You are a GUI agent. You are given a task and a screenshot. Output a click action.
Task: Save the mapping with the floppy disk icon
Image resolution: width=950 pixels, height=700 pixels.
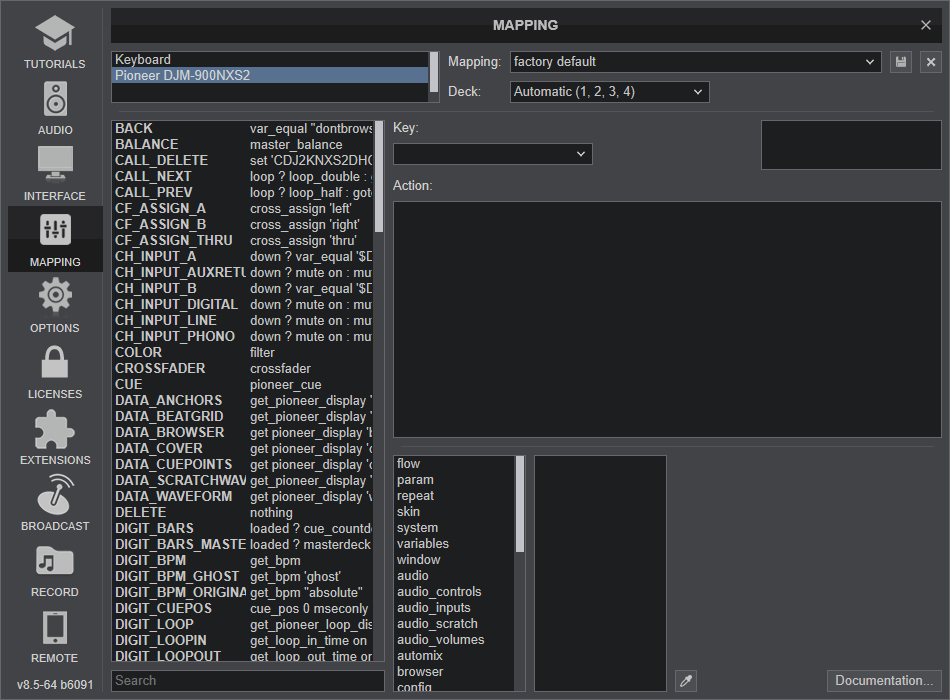pos(901,62)
